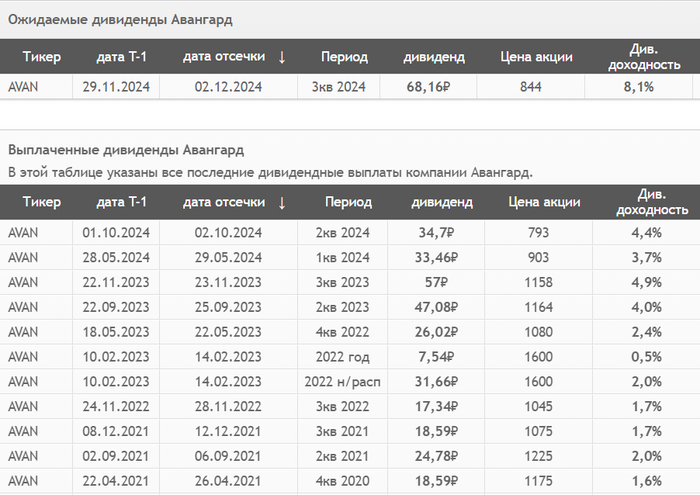Click share price 903

point(538,258)
